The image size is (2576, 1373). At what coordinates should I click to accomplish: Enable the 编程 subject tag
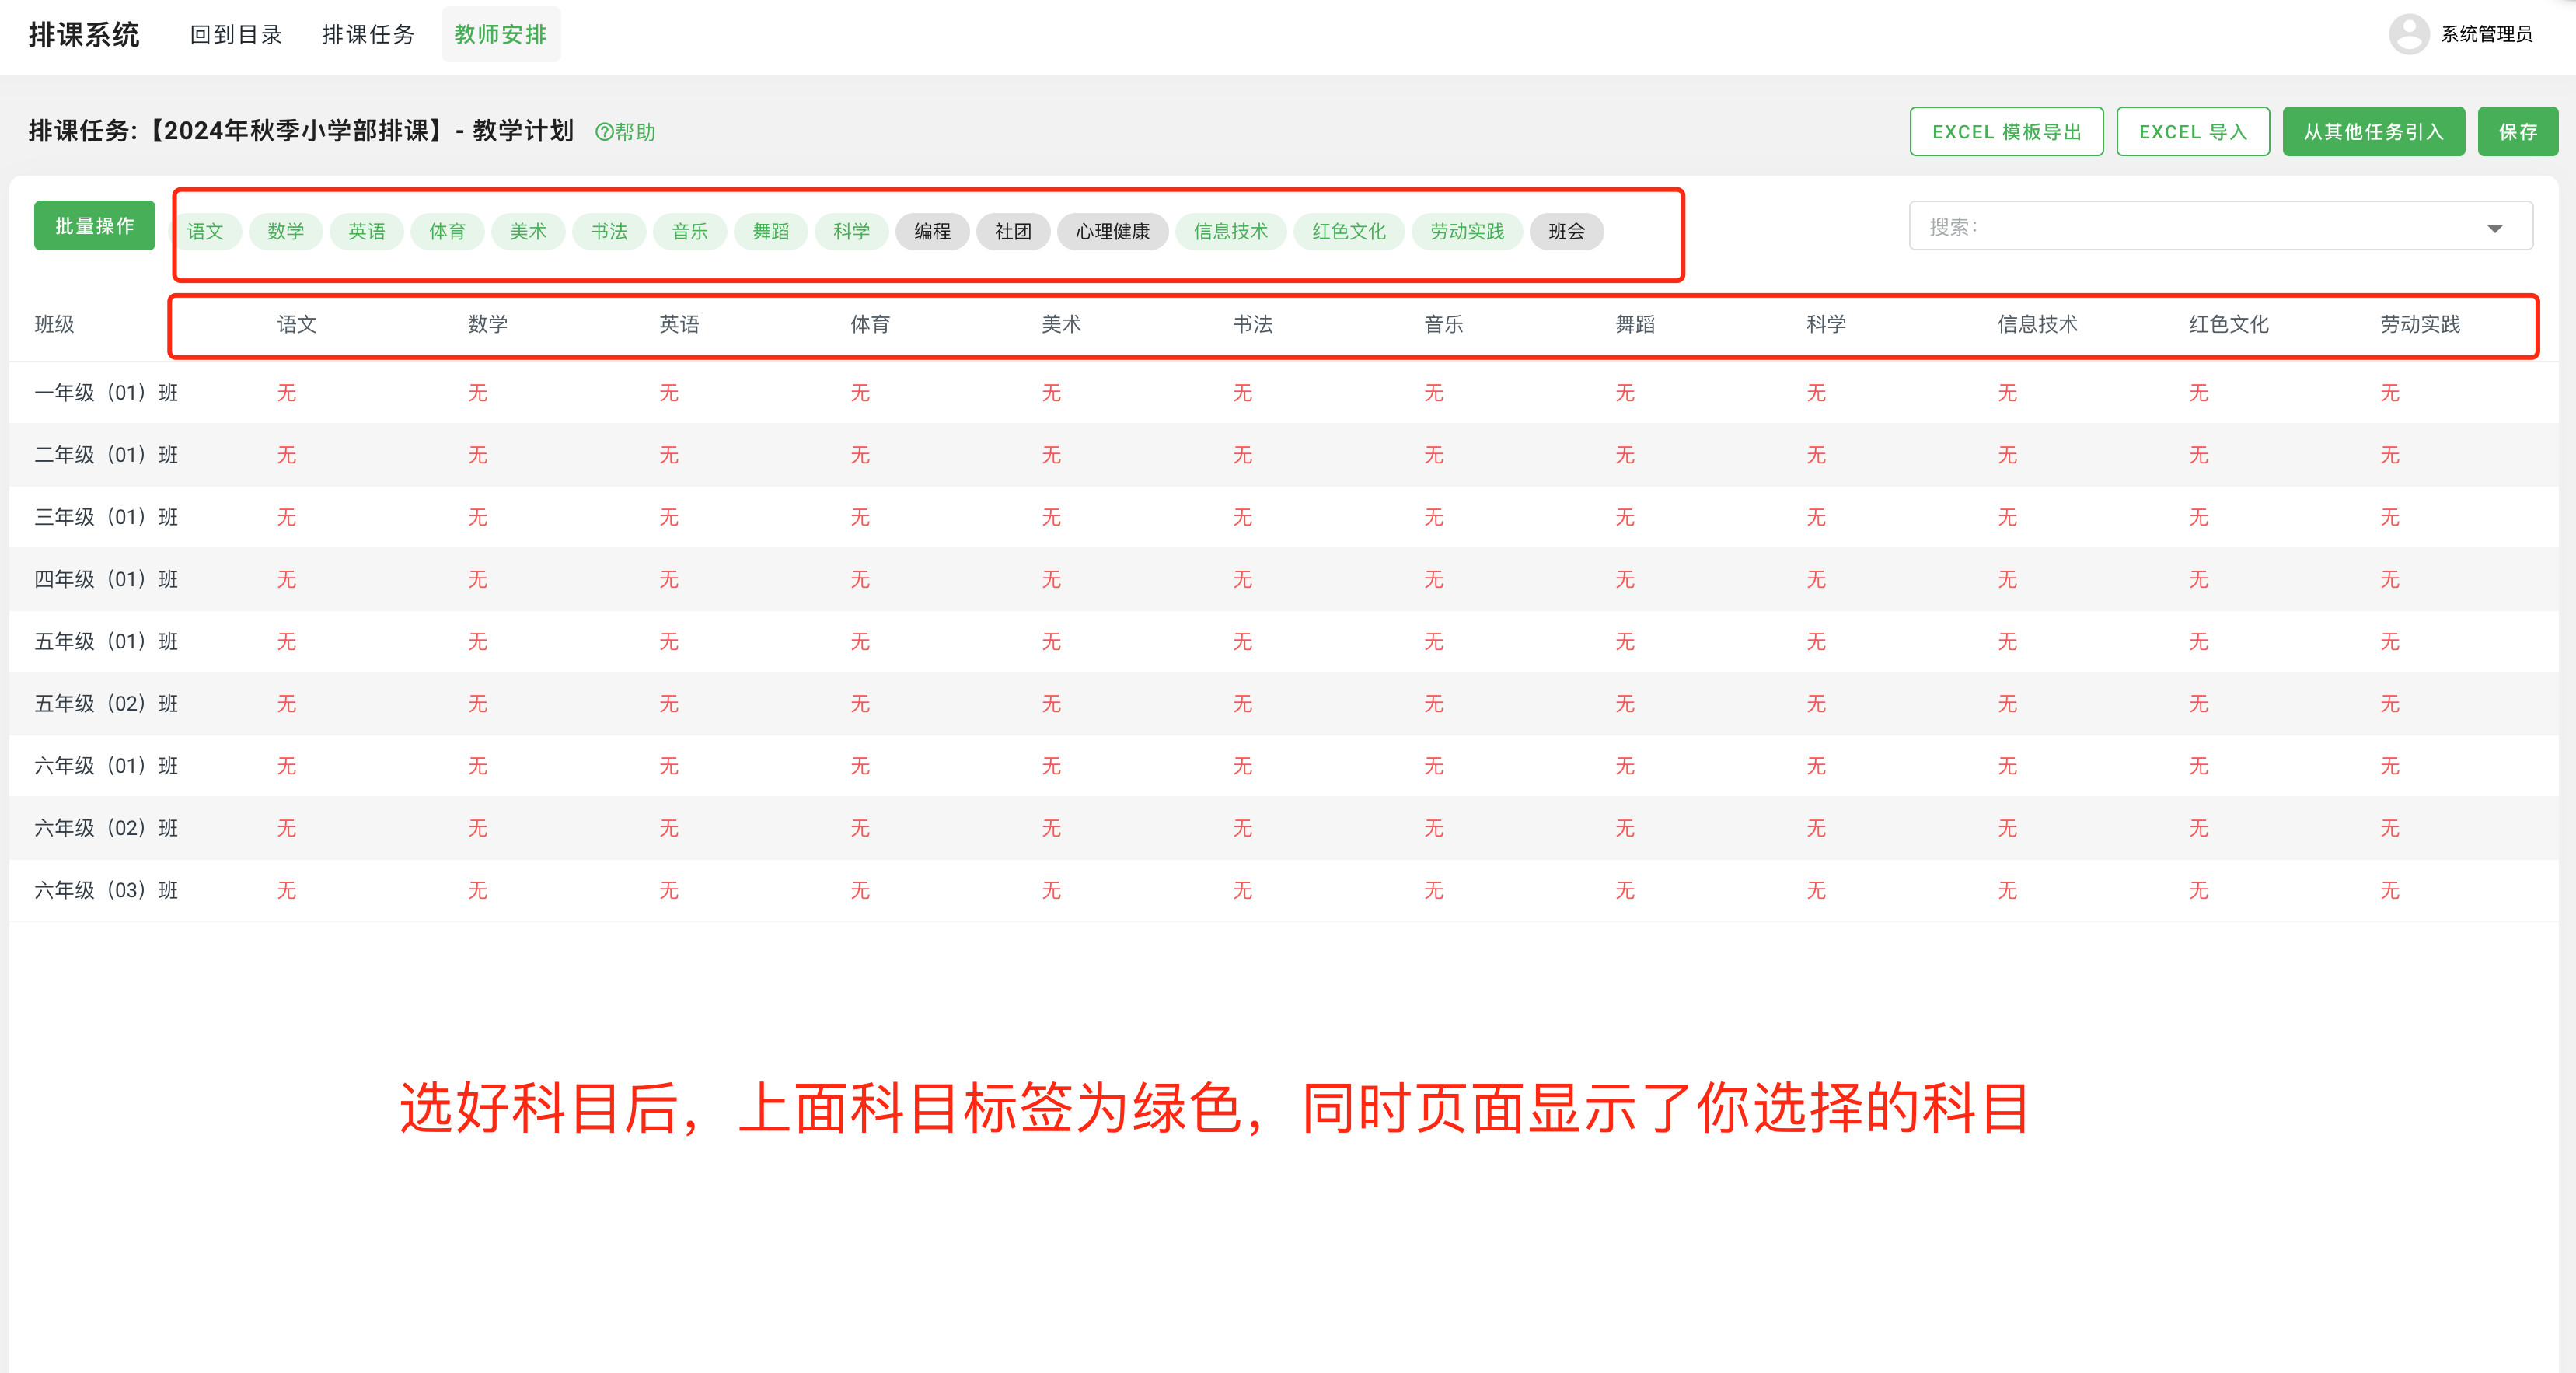(x=932, y=231)
